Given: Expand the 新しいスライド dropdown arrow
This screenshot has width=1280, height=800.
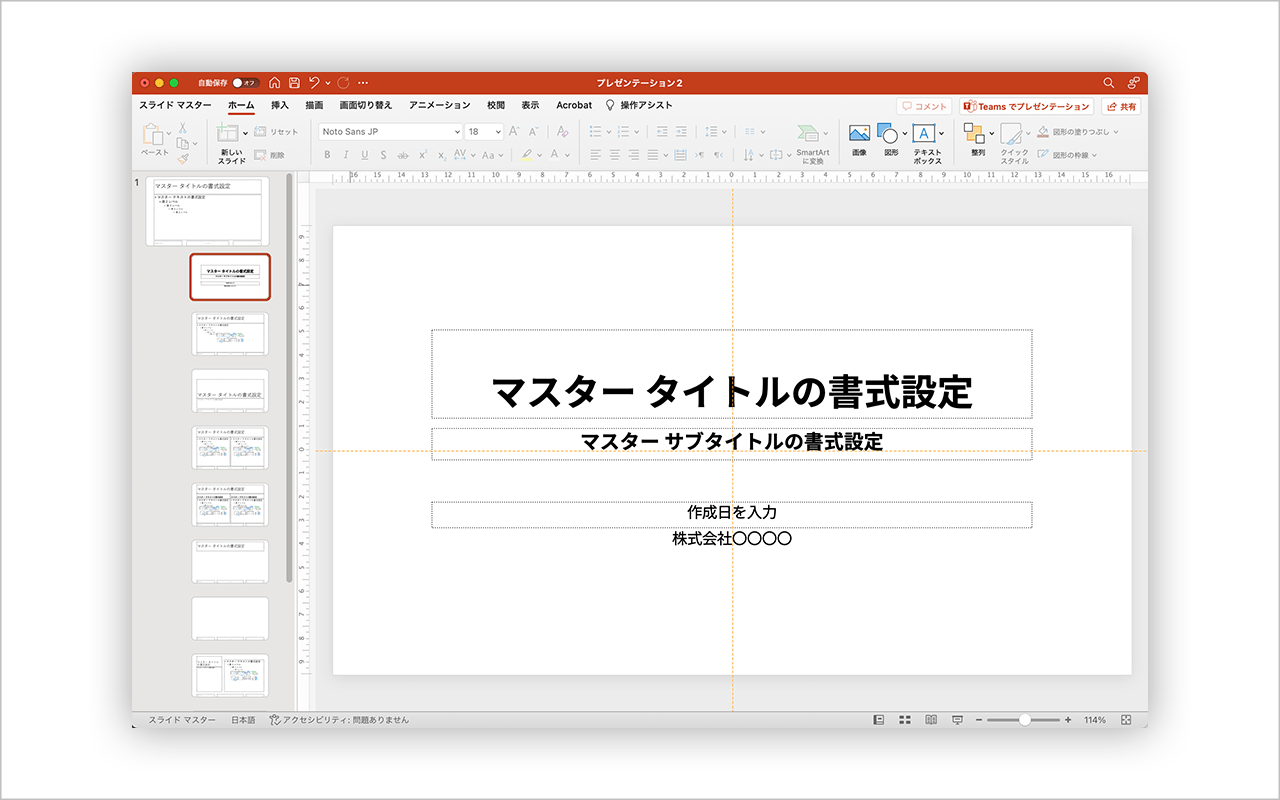Looking at the screenshot, I should pos(245,133).
